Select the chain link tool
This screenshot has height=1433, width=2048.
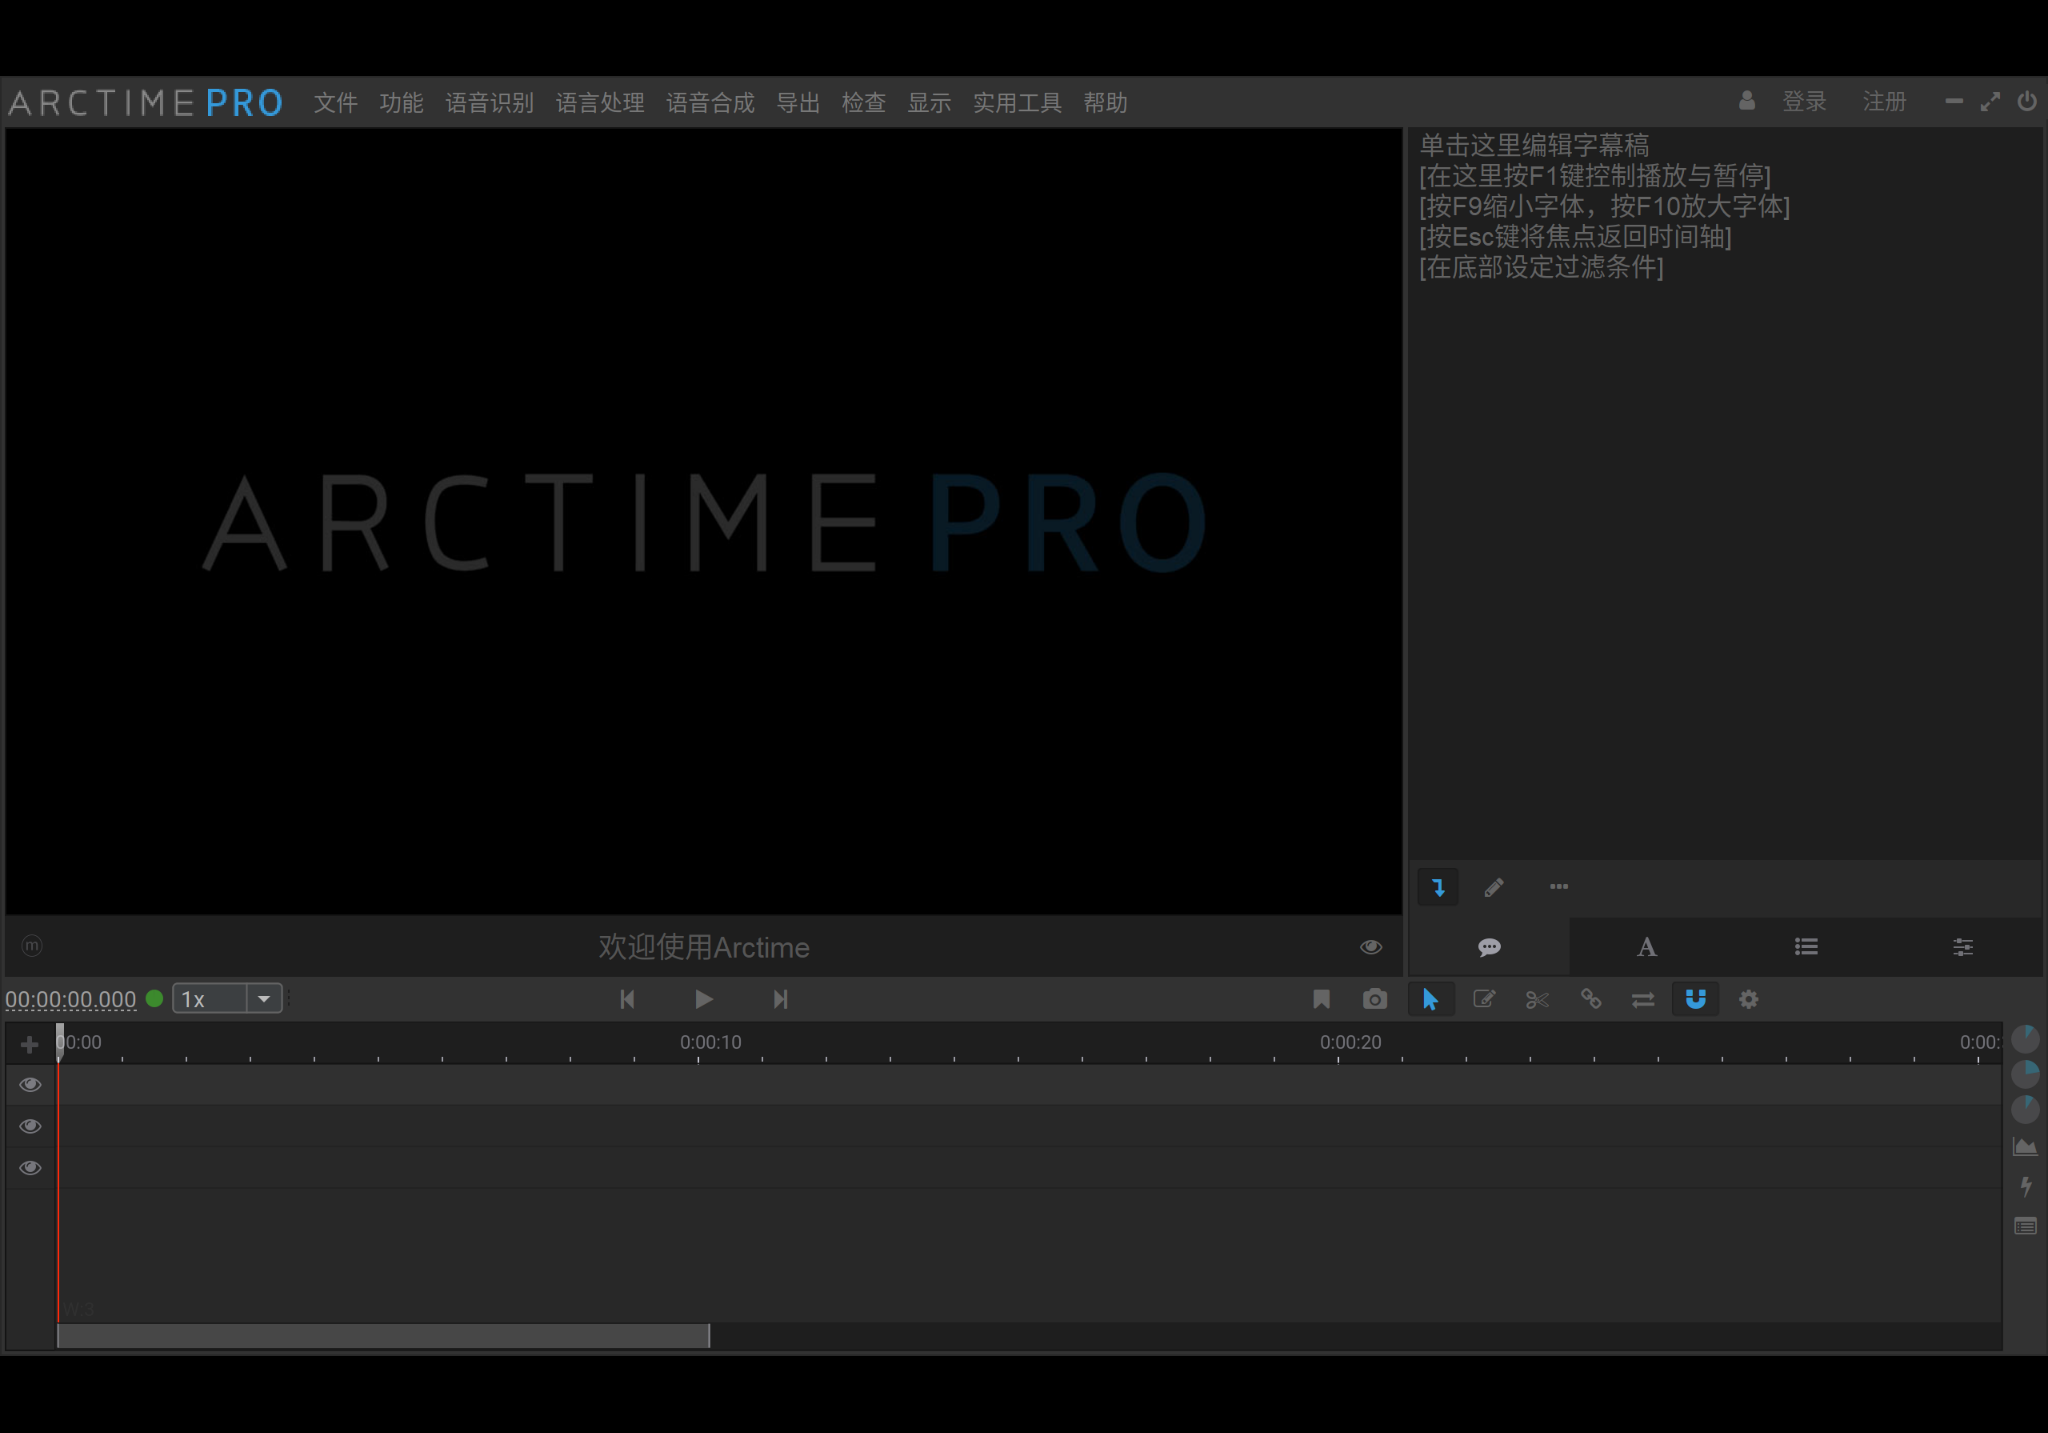pos(1590,999)
